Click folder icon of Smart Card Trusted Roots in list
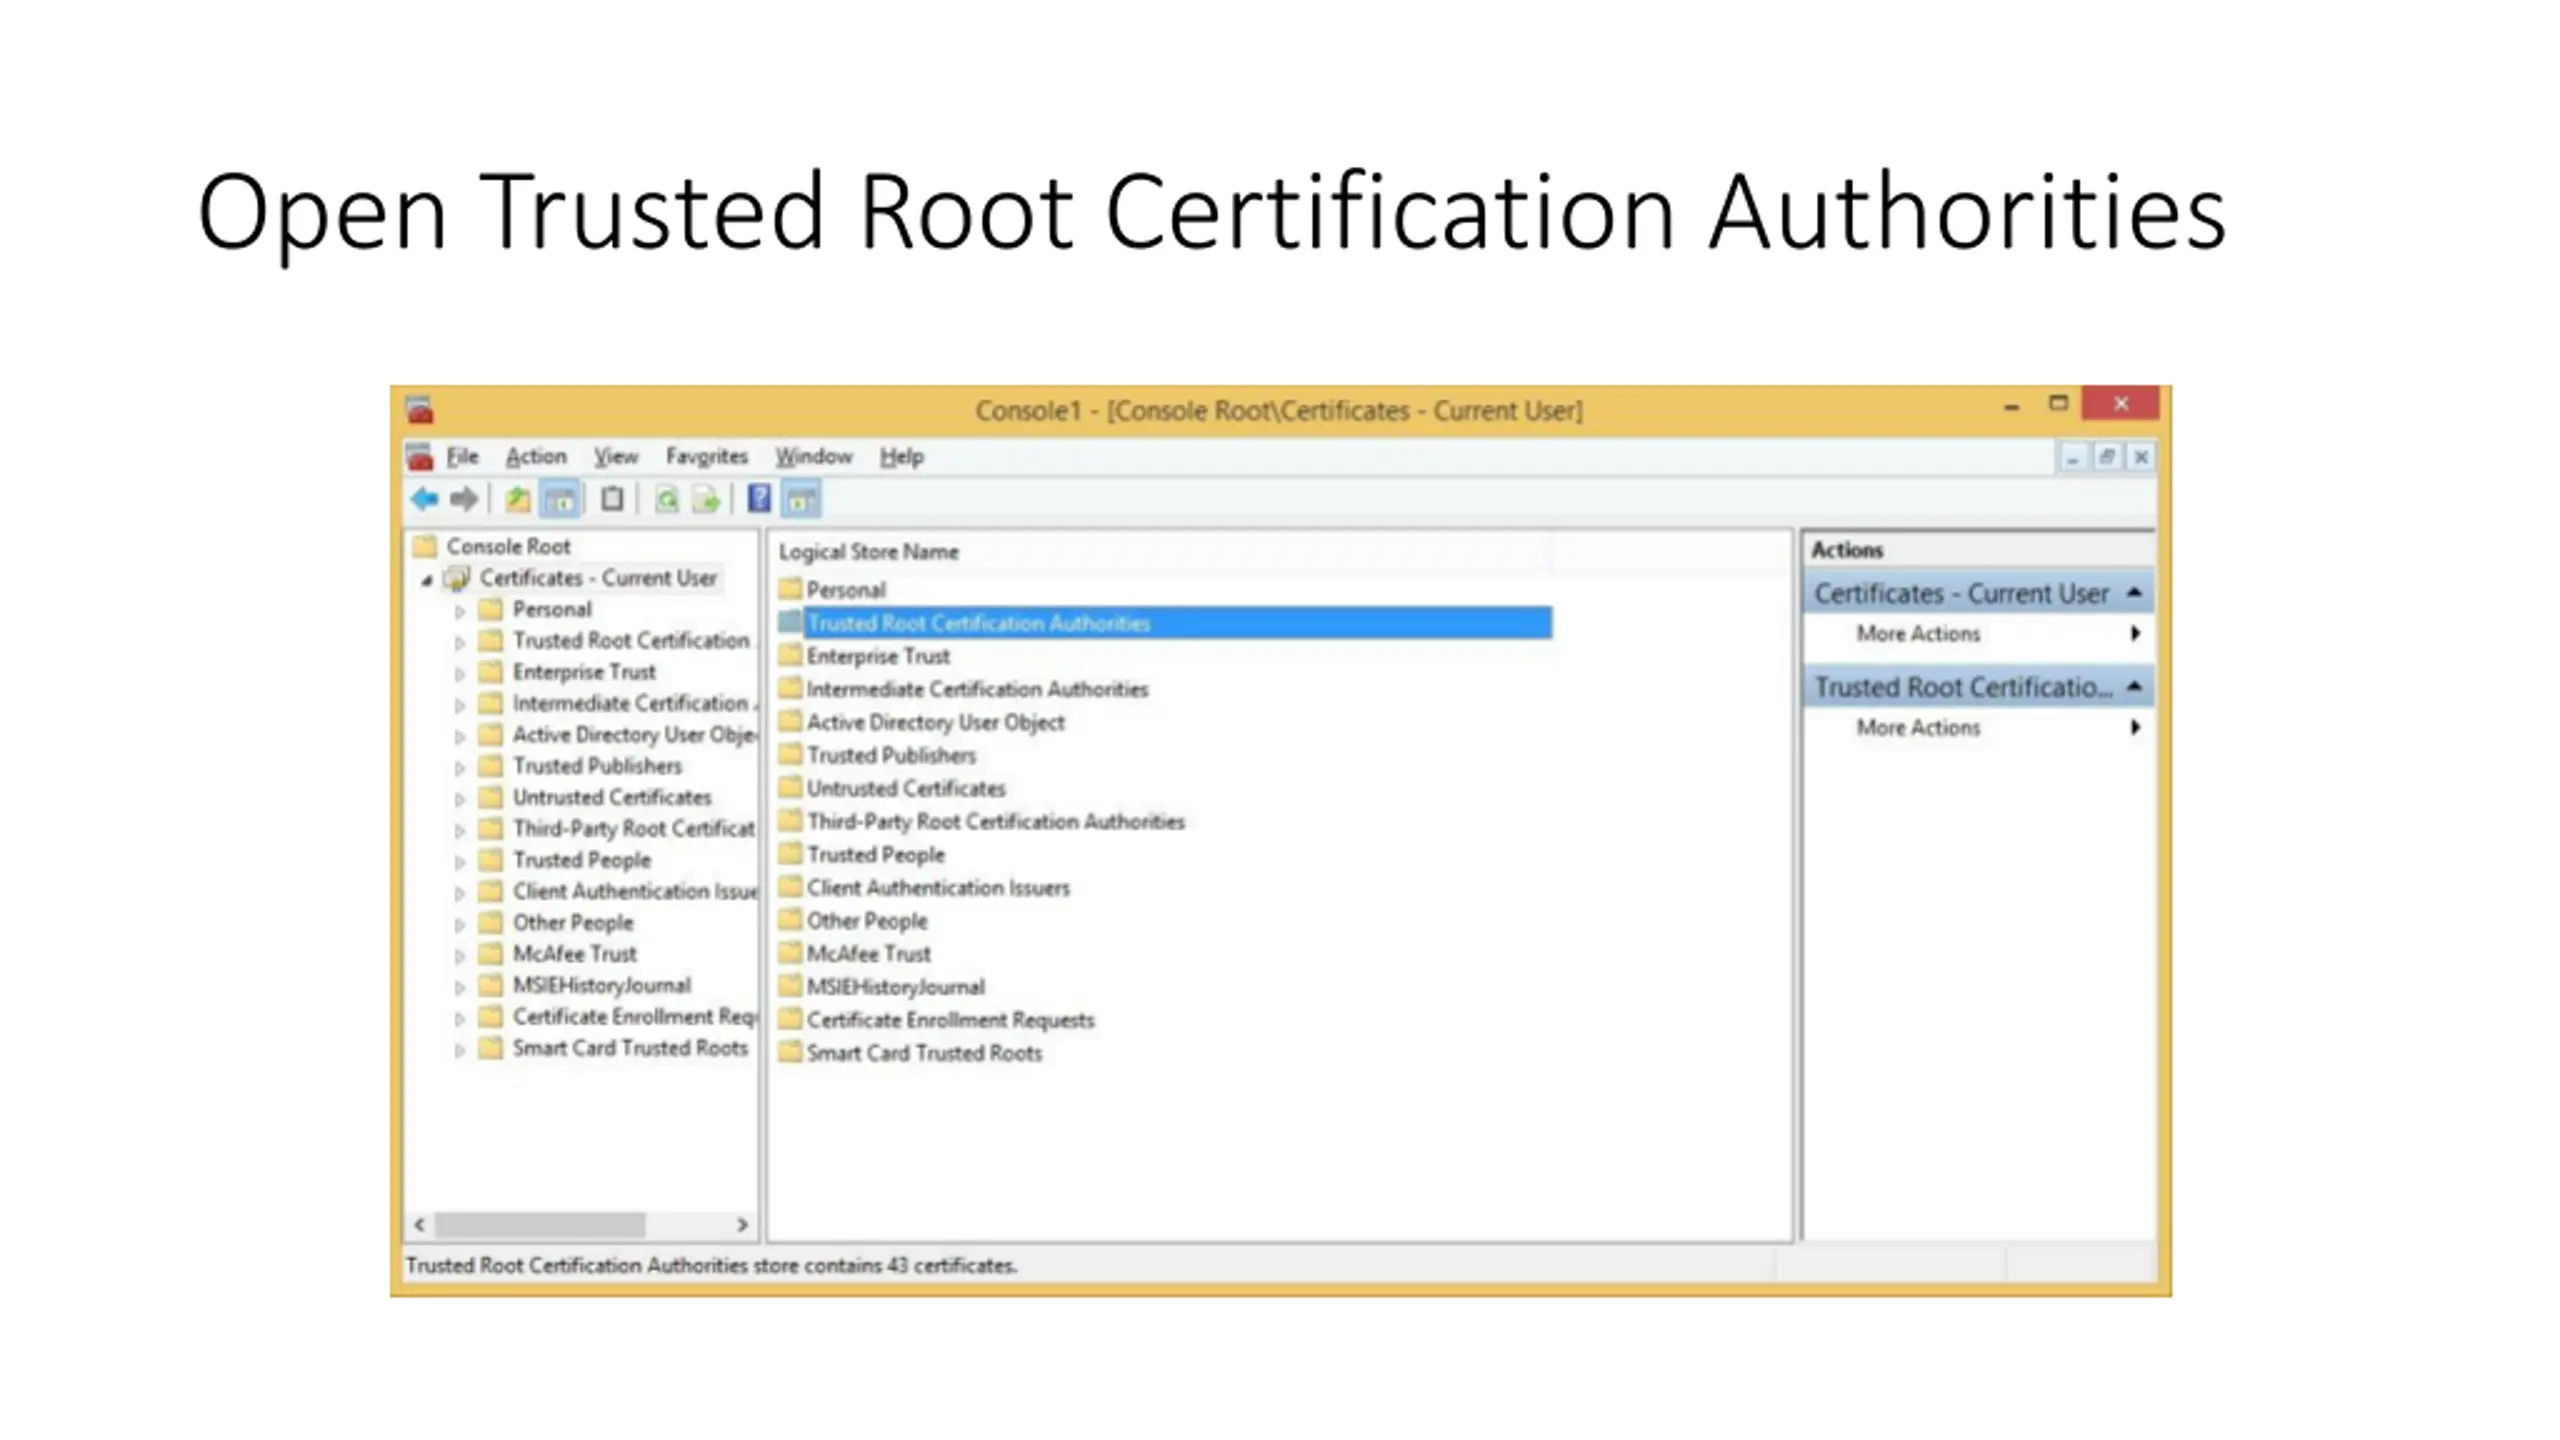 click(790, 1051)
